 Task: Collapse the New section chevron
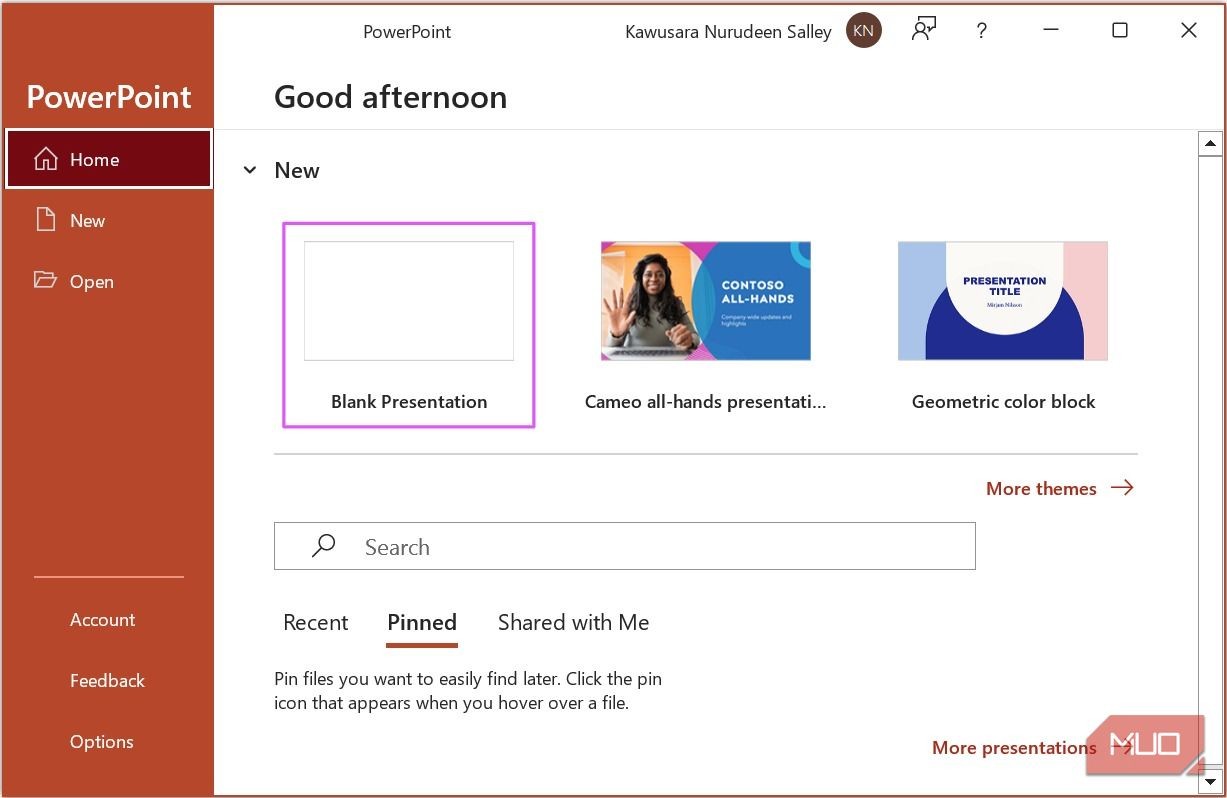(x=250, y=170)
